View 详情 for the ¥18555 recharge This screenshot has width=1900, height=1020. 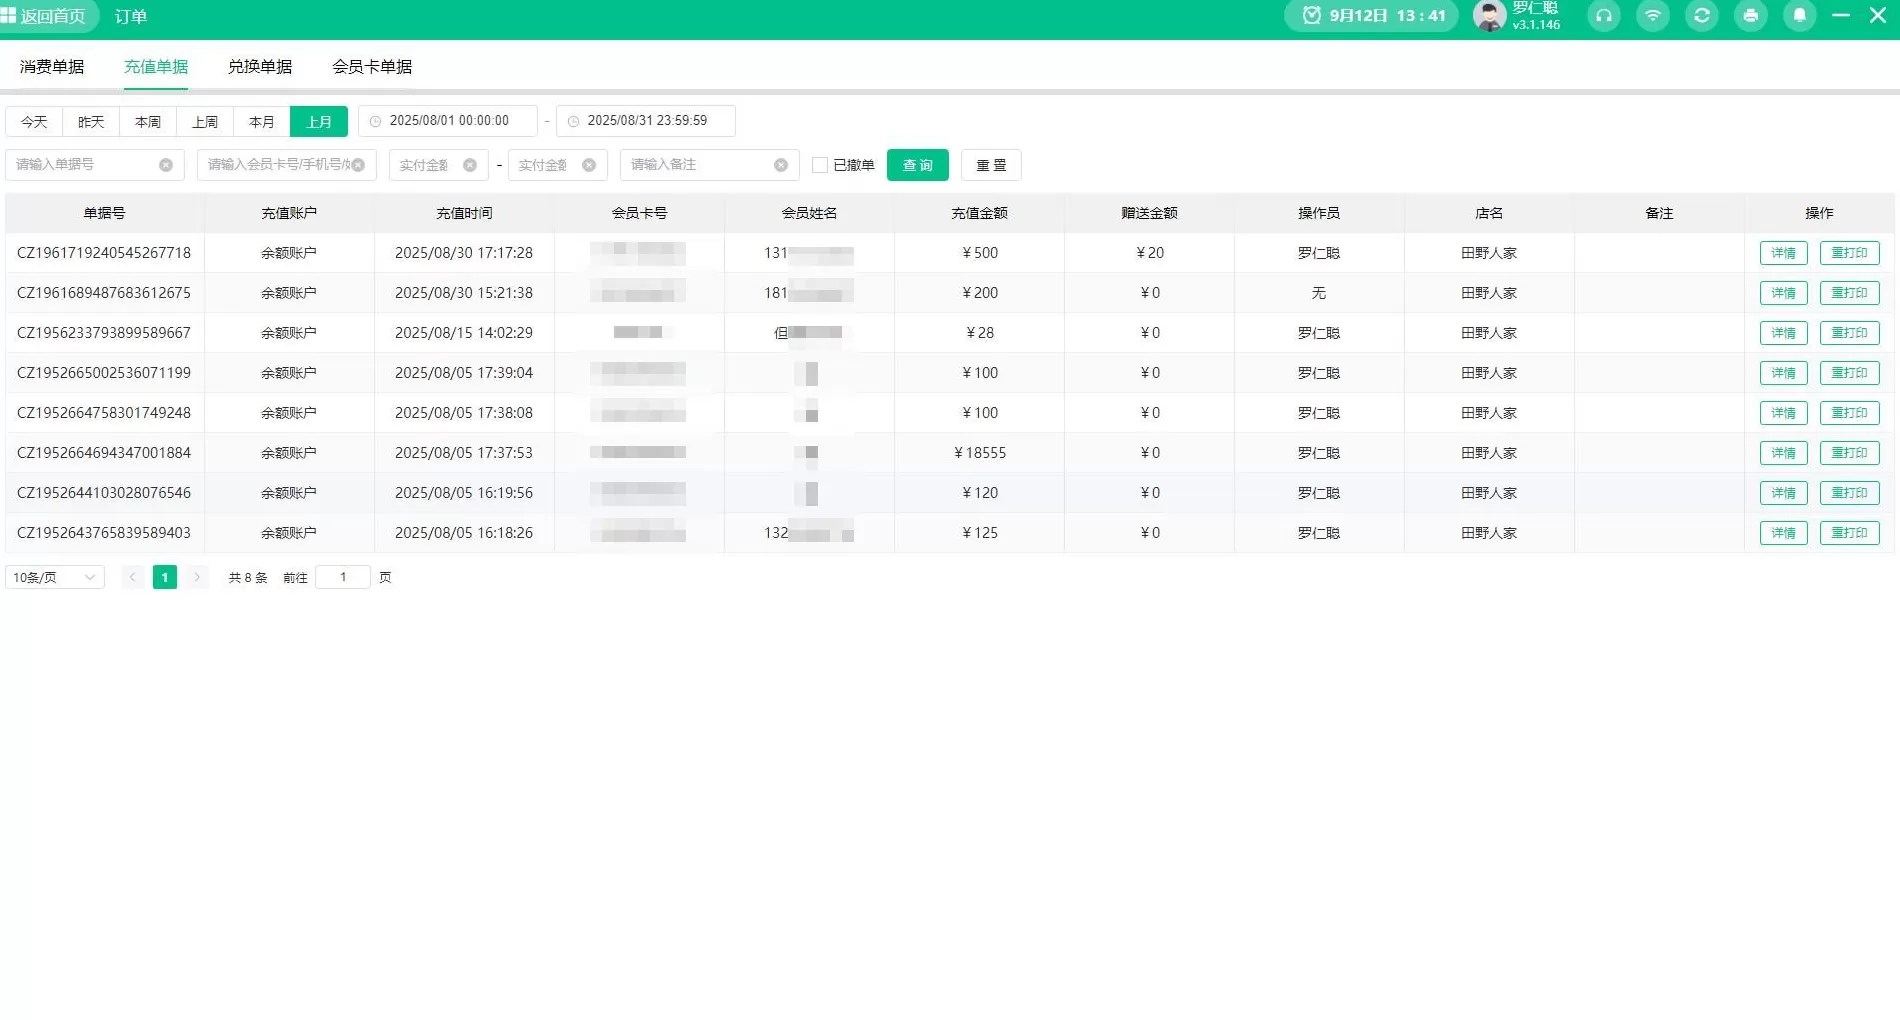1783,453
